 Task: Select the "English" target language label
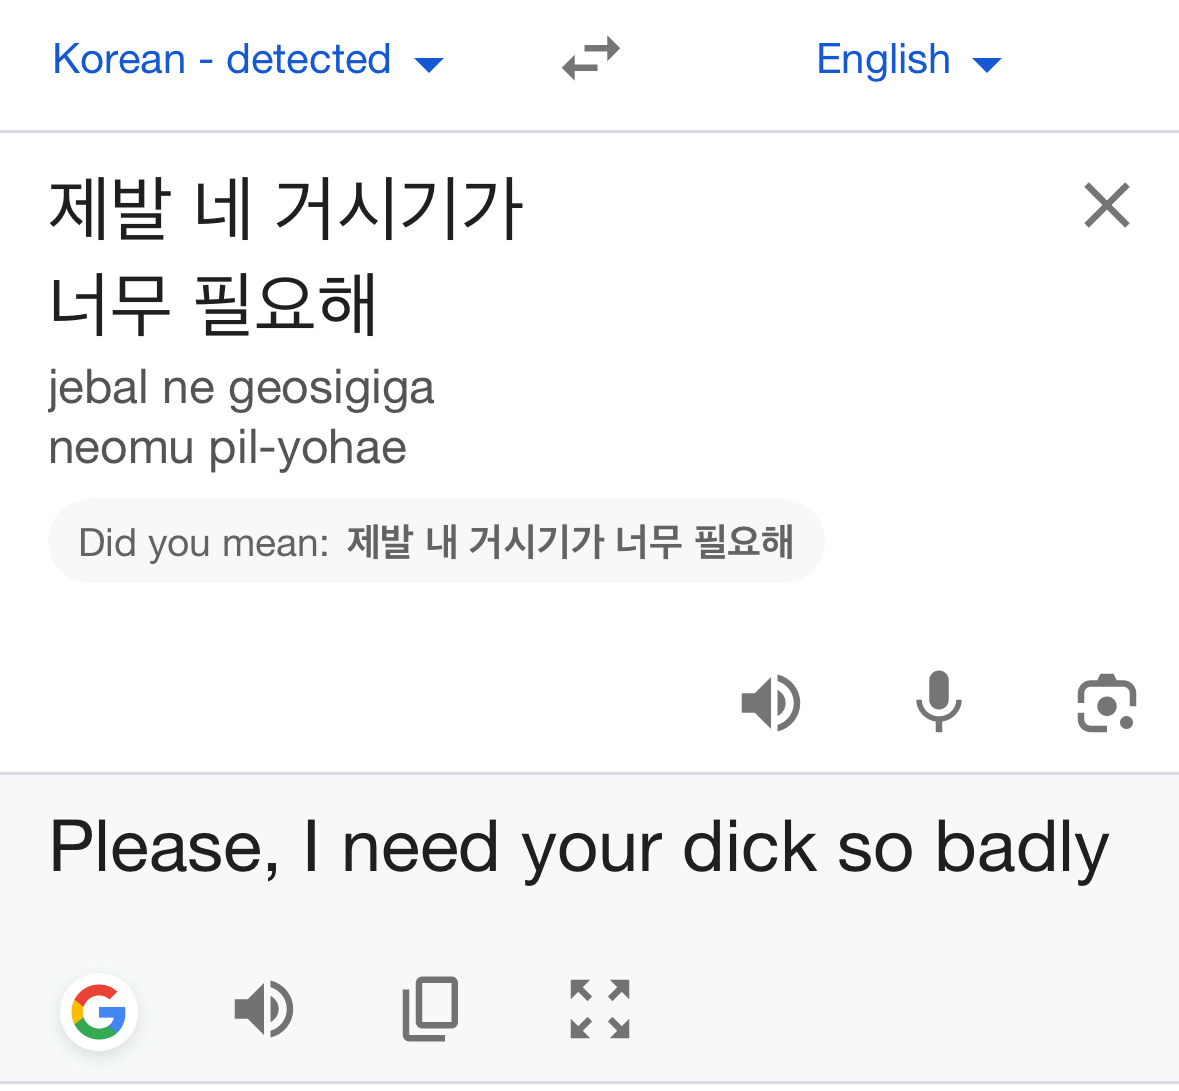(x=883, y=59)
